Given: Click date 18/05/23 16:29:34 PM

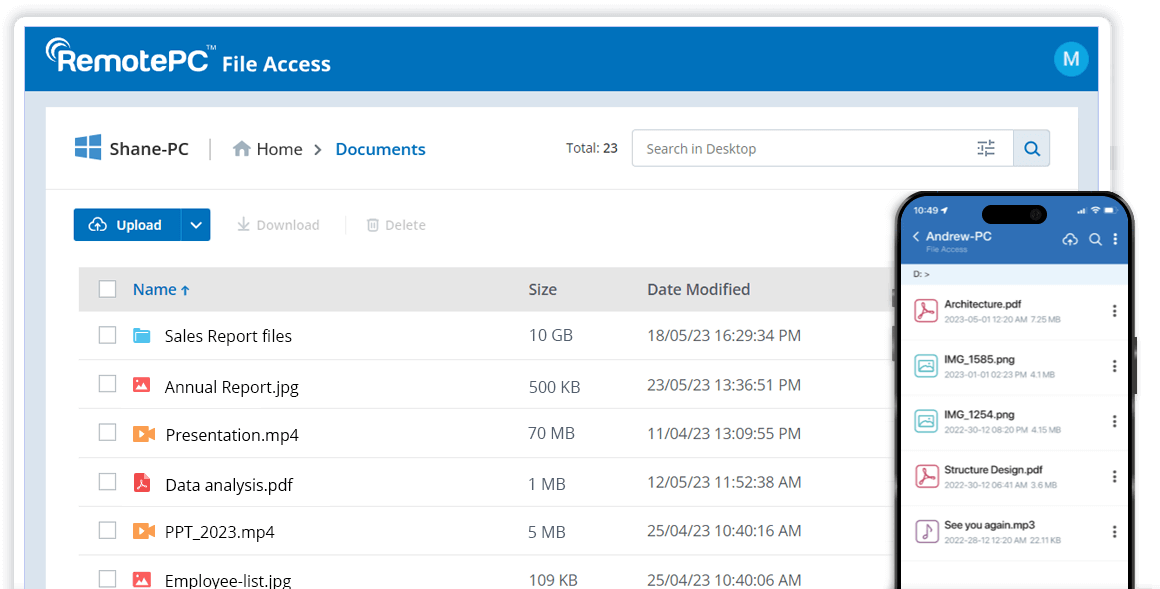Looking at the screenshot, I should click(x=724, y=335).
